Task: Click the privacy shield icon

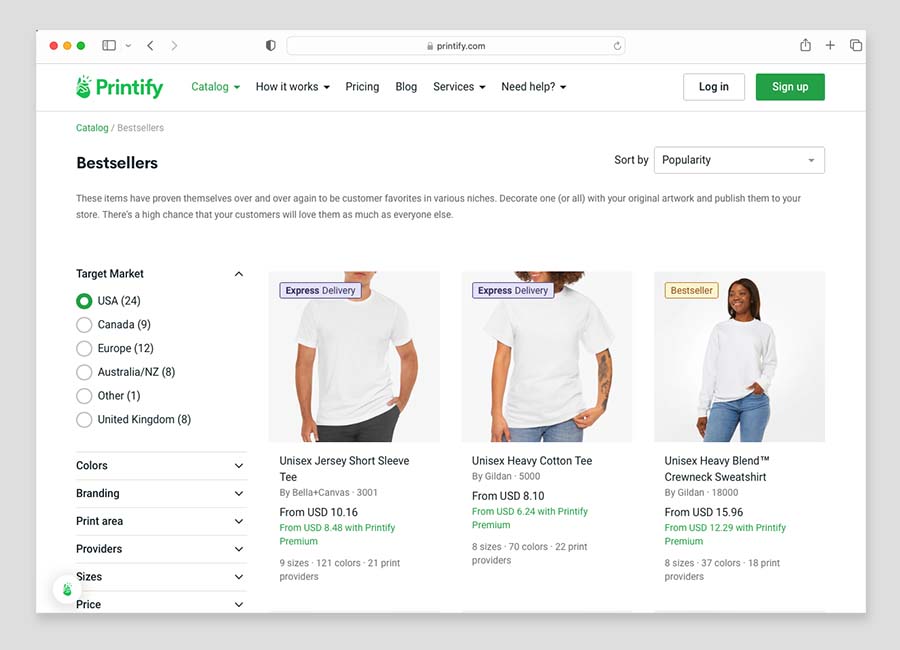Action: pos(269,45)
